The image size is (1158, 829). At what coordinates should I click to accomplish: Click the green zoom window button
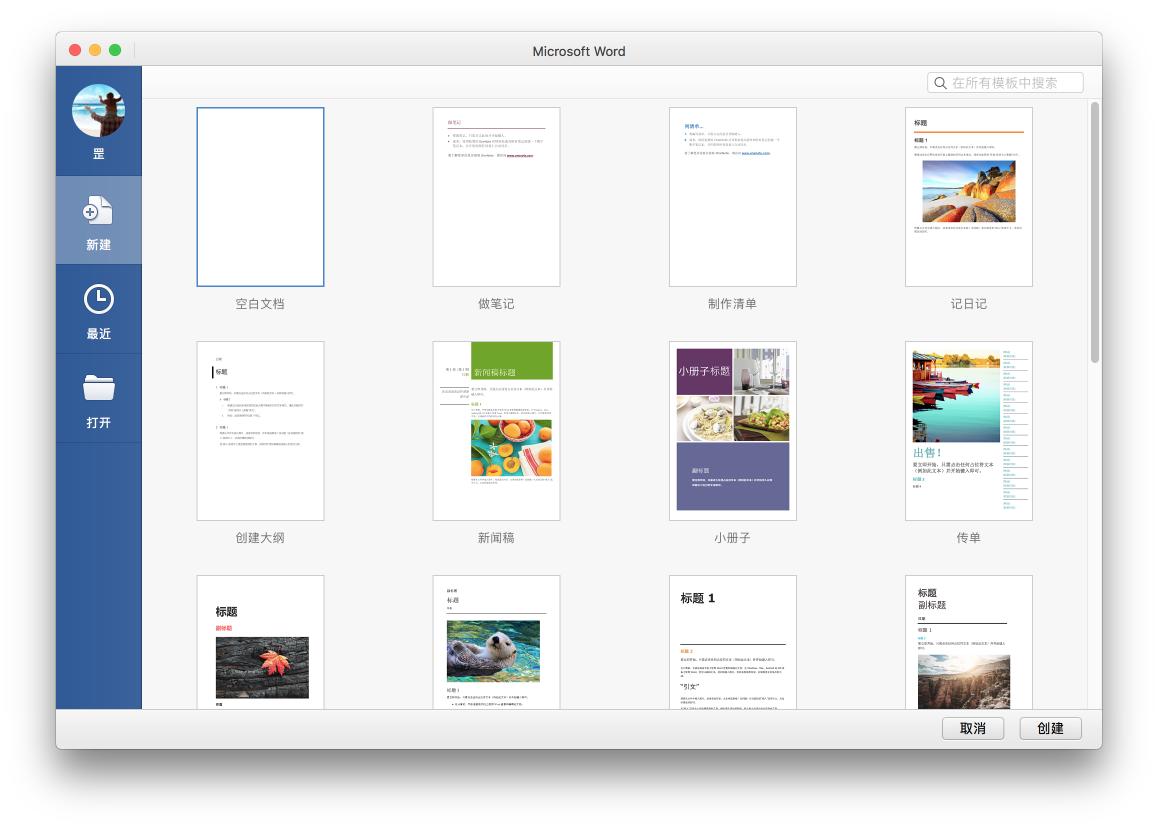(x=115, y=50)
